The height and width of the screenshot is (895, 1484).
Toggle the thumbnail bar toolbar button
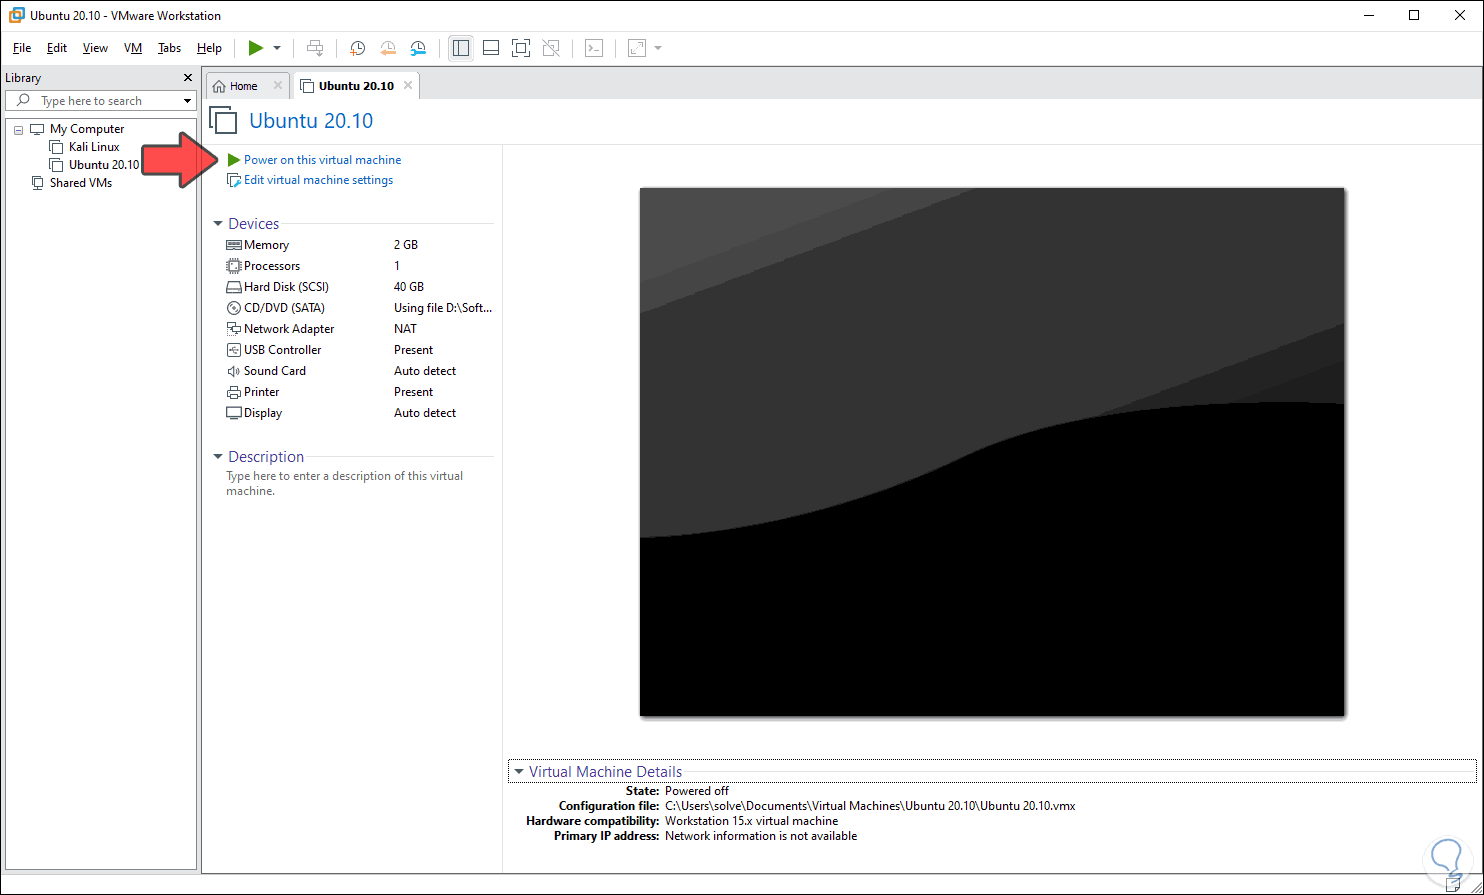tap(490, 48)
